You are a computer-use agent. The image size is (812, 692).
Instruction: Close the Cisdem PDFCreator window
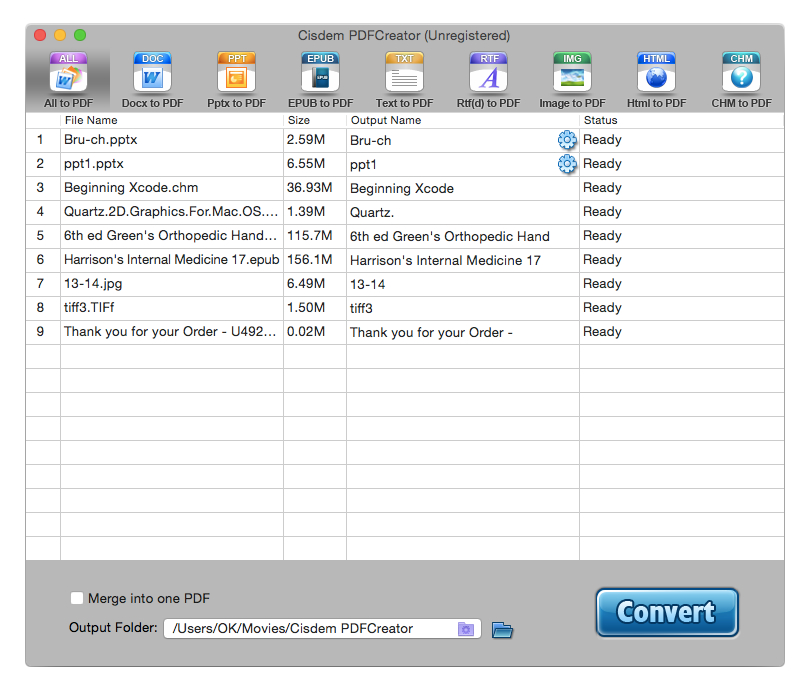[40, 35]
